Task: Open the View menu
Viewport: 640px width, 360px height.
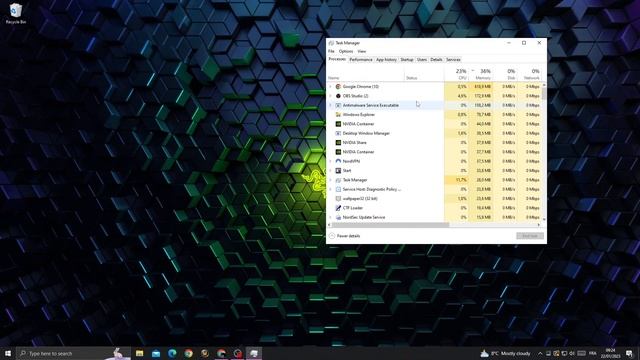Action: 362,51
